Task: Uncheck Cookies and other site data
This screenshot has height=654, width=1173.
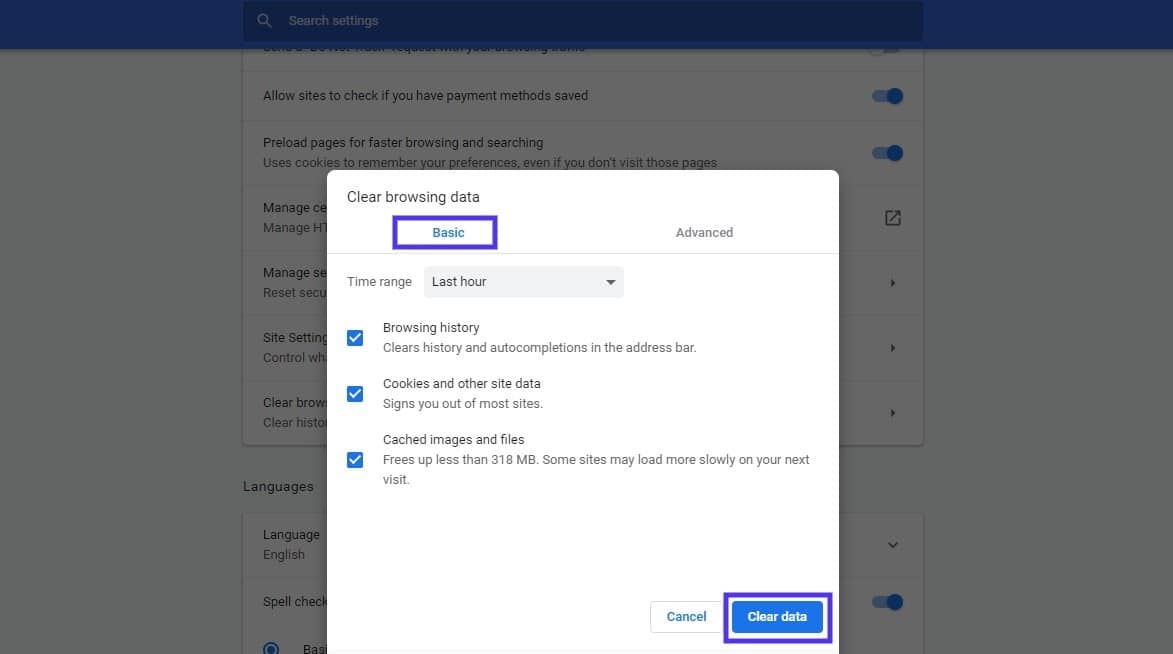Action: (355, 393)
